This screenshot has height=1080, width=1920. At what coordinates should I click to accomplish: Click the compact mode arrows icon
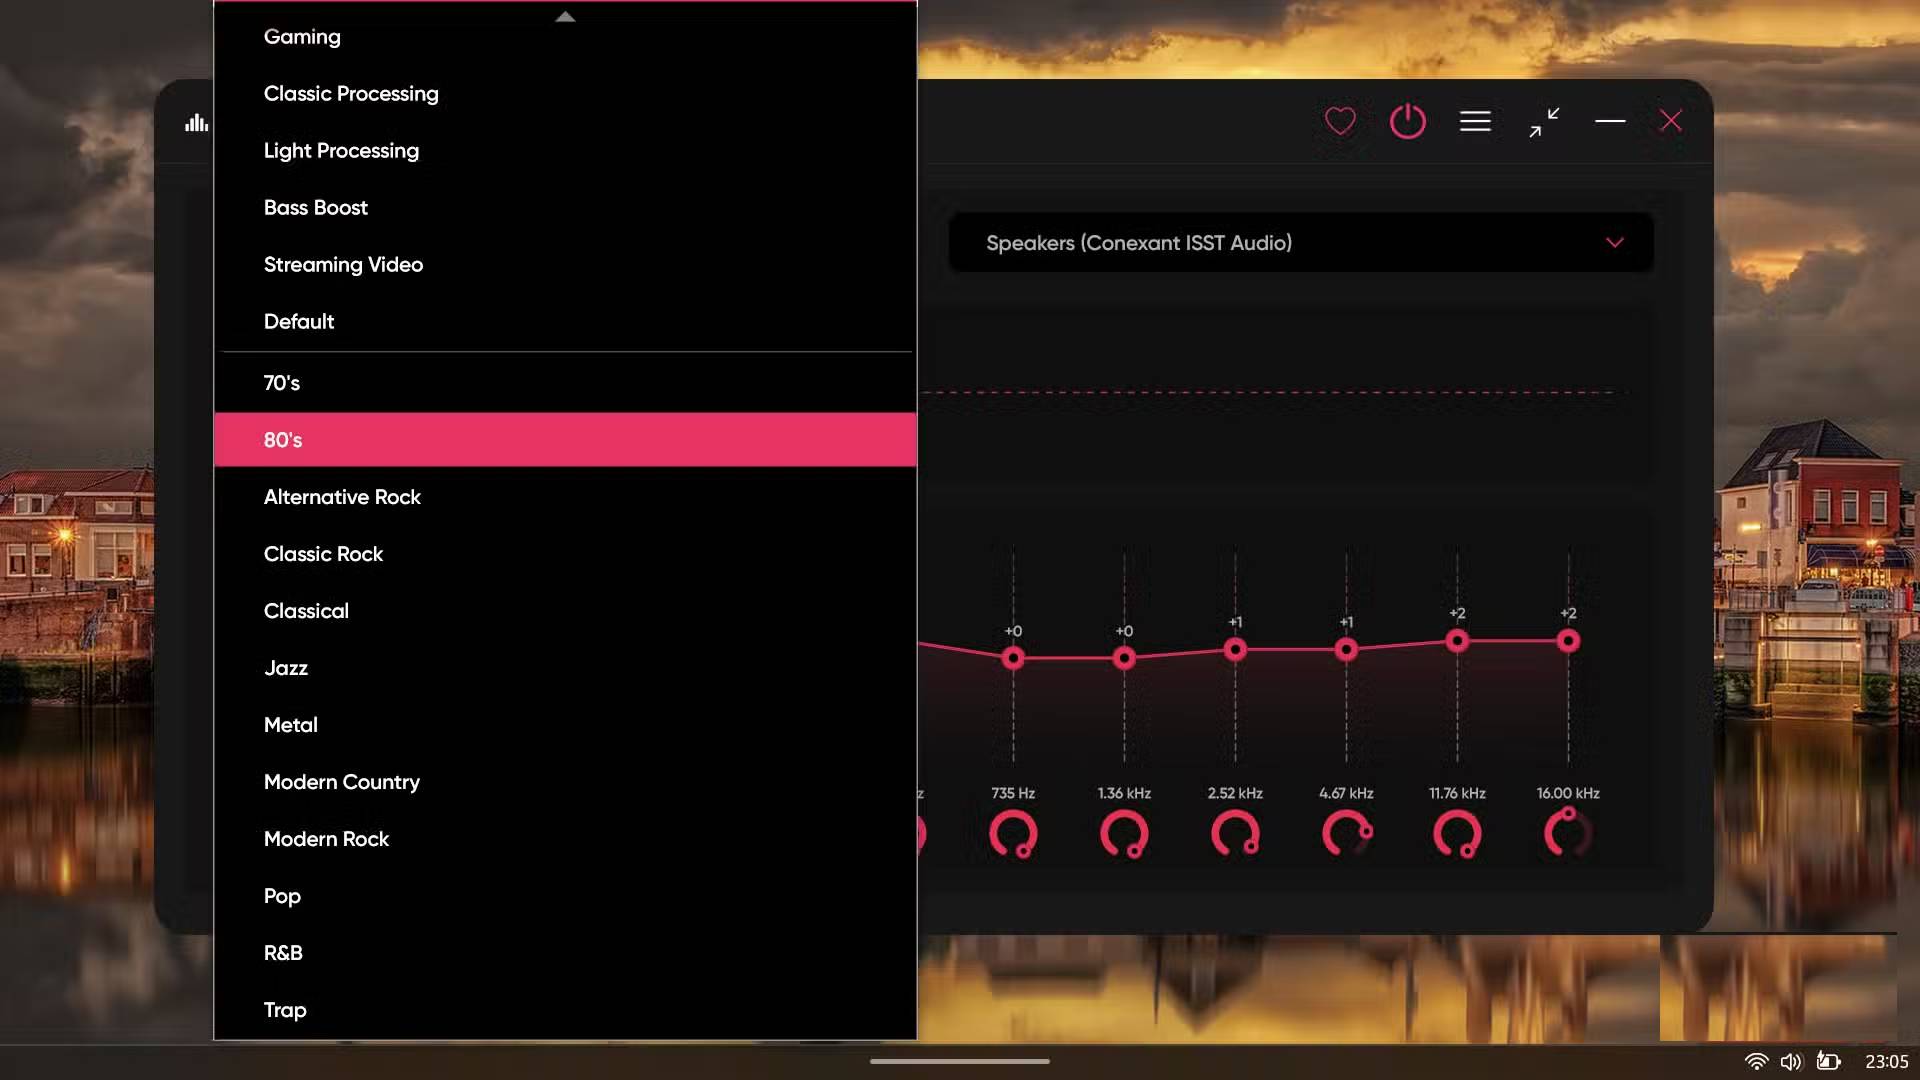[1544, 122]
